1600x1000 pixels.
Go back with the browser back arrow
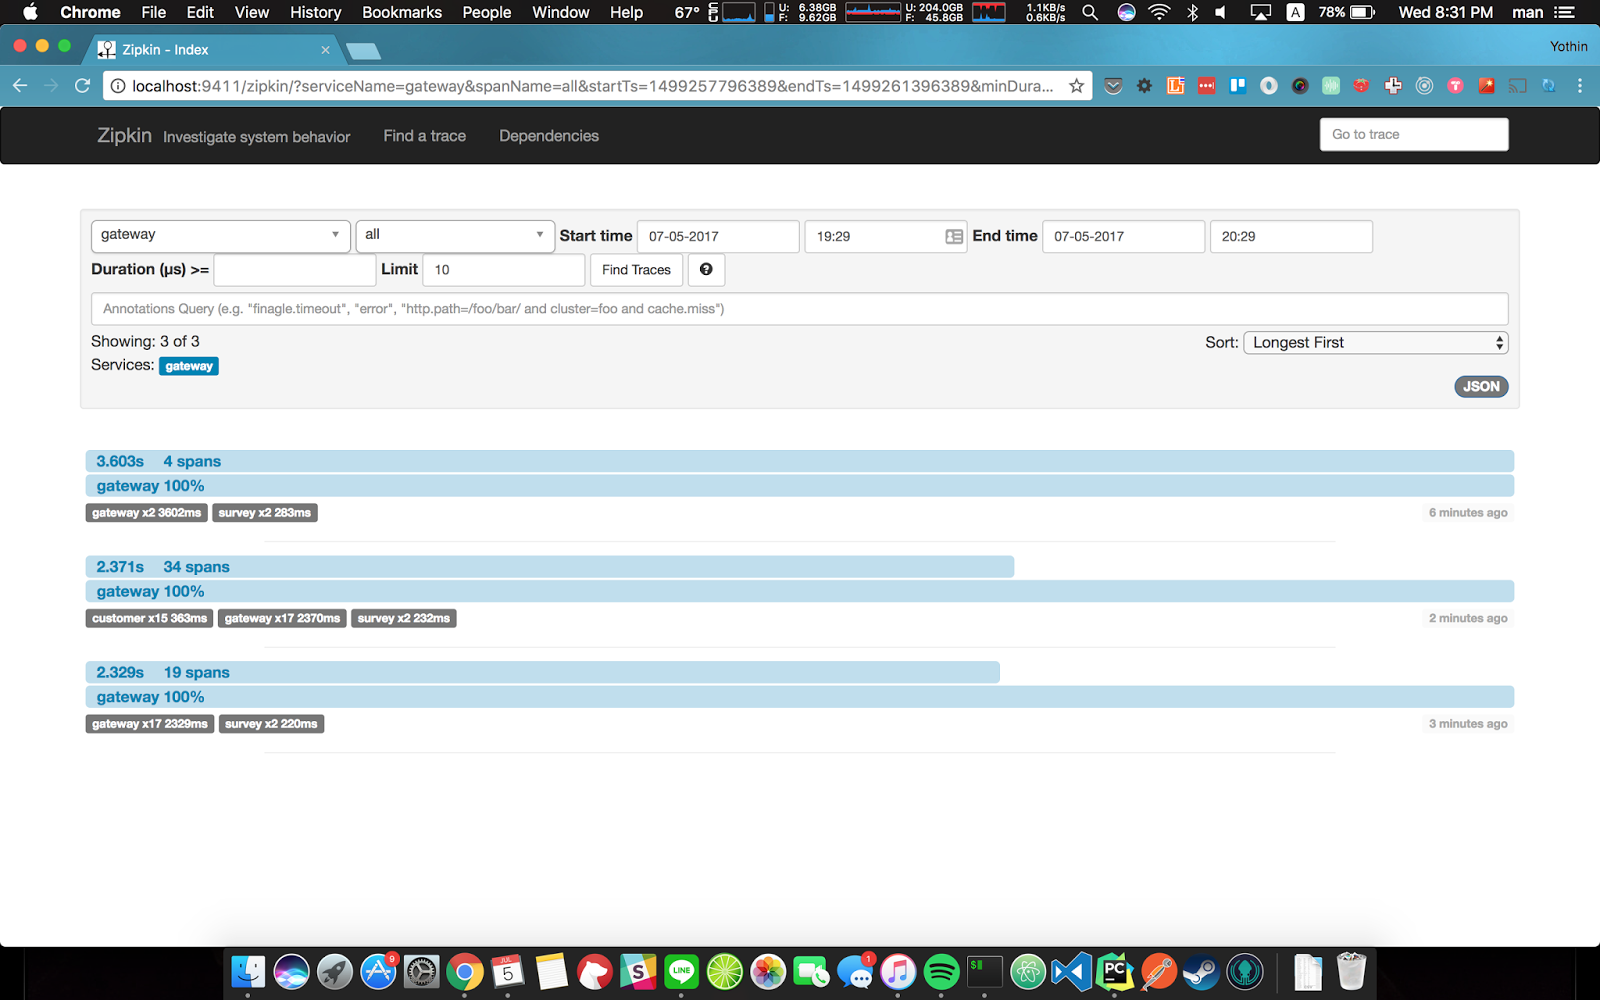click(20, 86)
